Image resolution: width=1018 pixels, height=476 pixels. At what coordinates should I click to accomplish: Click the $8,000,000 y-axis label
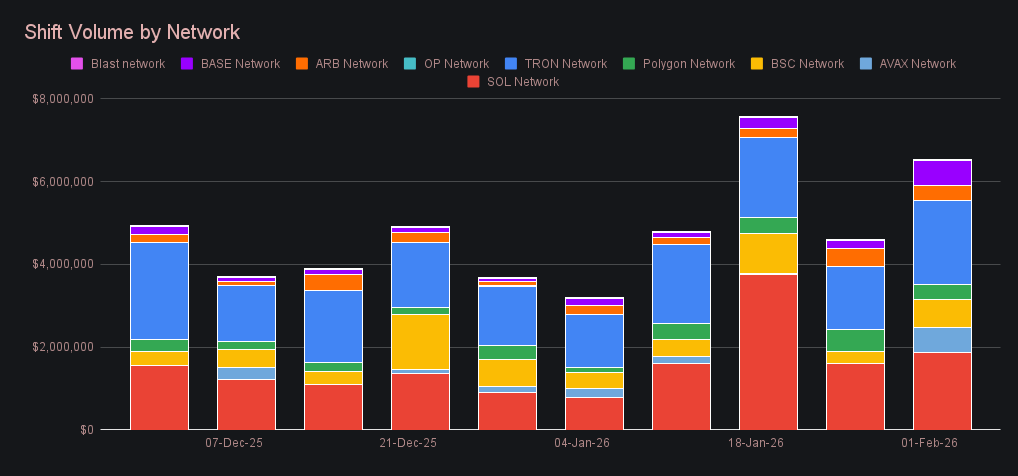[64, 99]
